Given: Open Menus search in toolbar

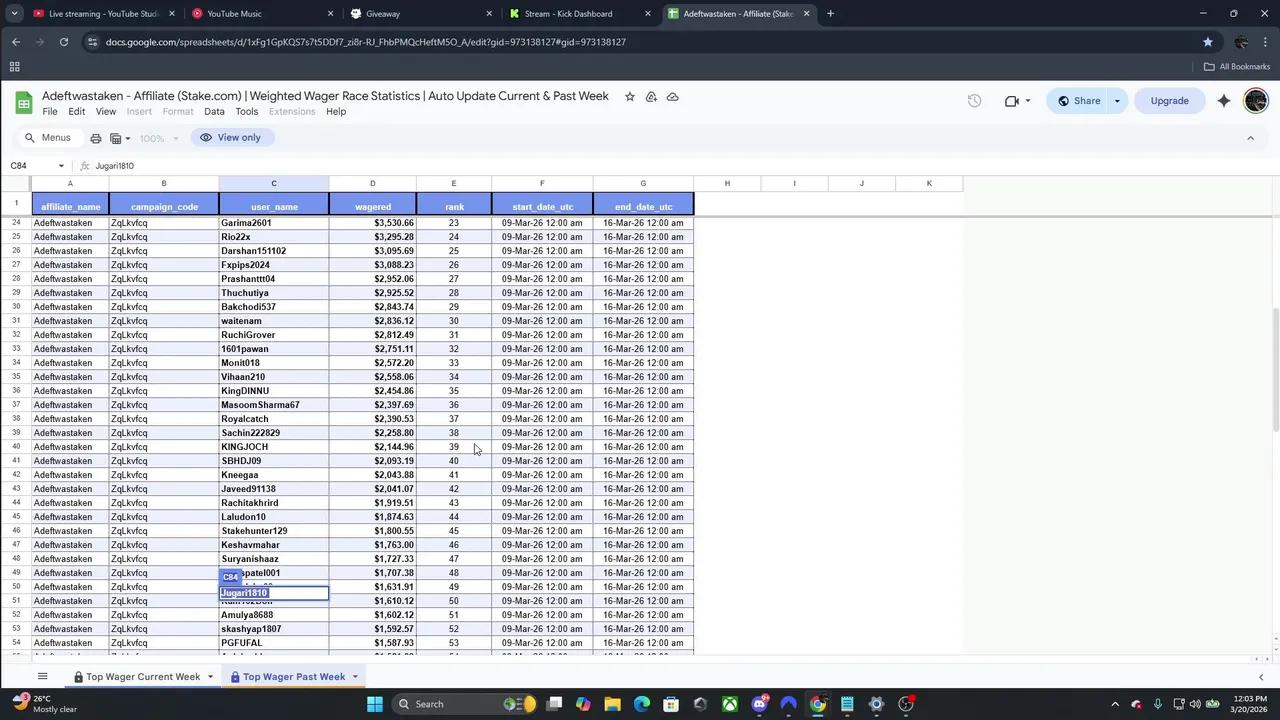Looking at the screenshot, I should pyautogui.click(x=48, y=138).
